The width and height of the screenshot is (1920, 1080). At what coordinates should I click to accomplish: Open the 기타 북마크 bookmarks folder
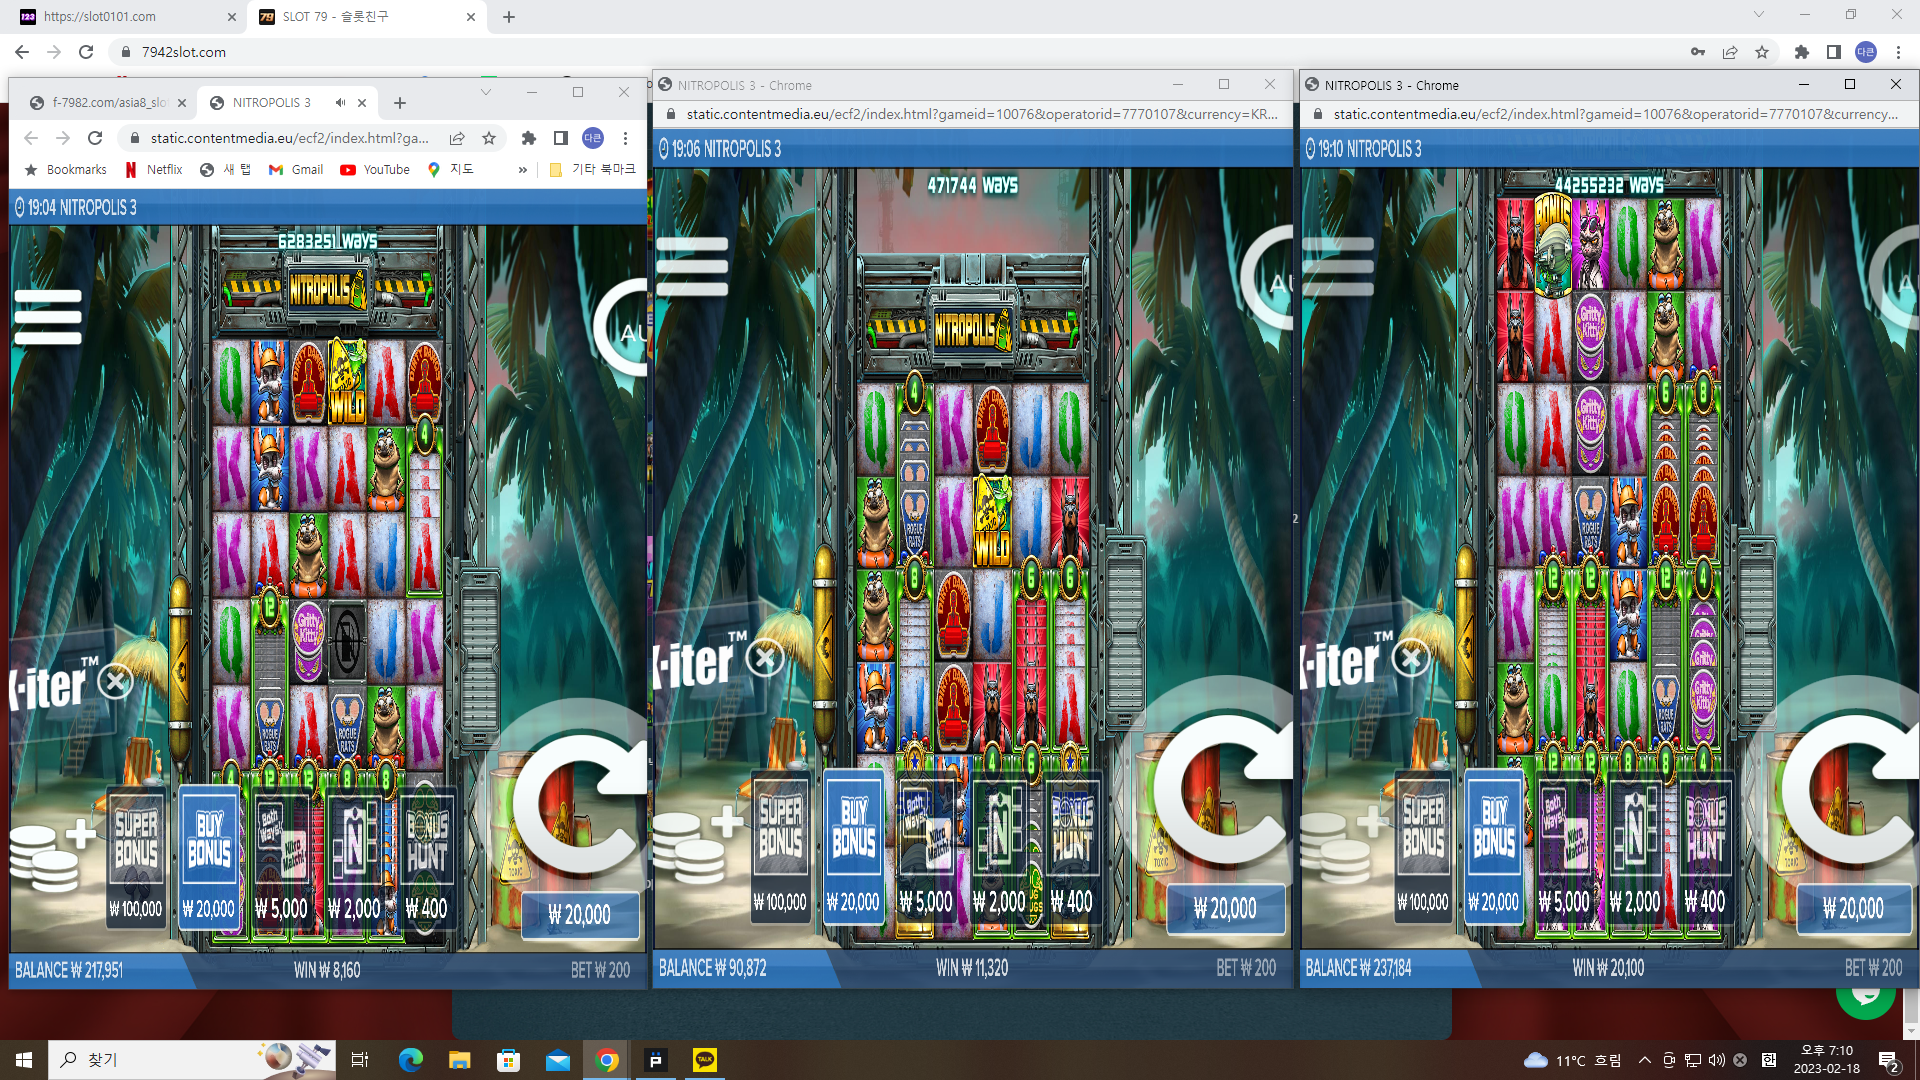pyautogui.click(x=592, y=170)
